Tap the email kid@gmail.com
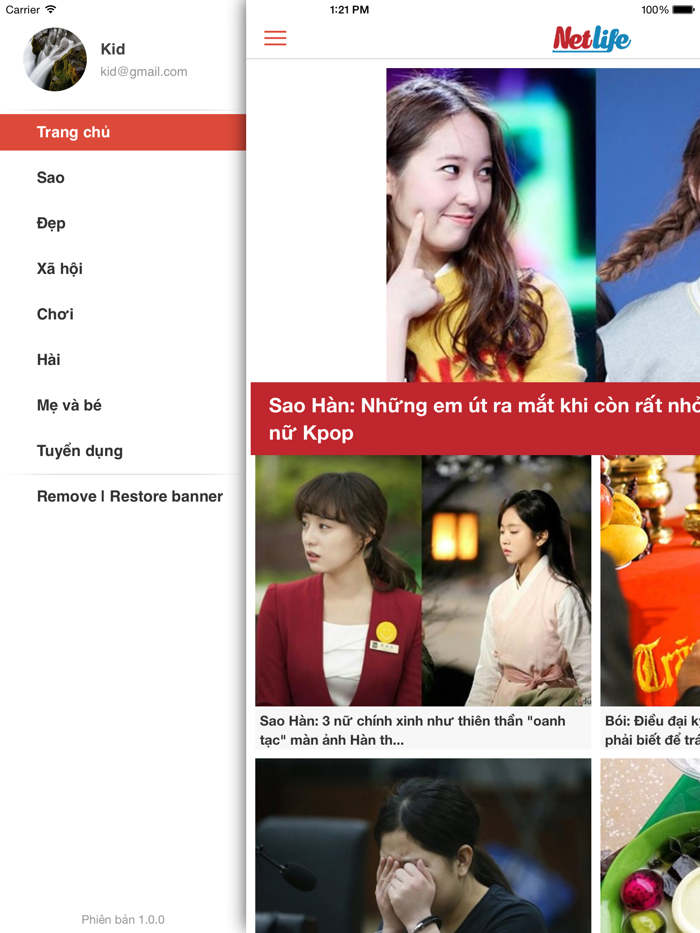This screenshot has width=700, height=933. tap(143, 71)
